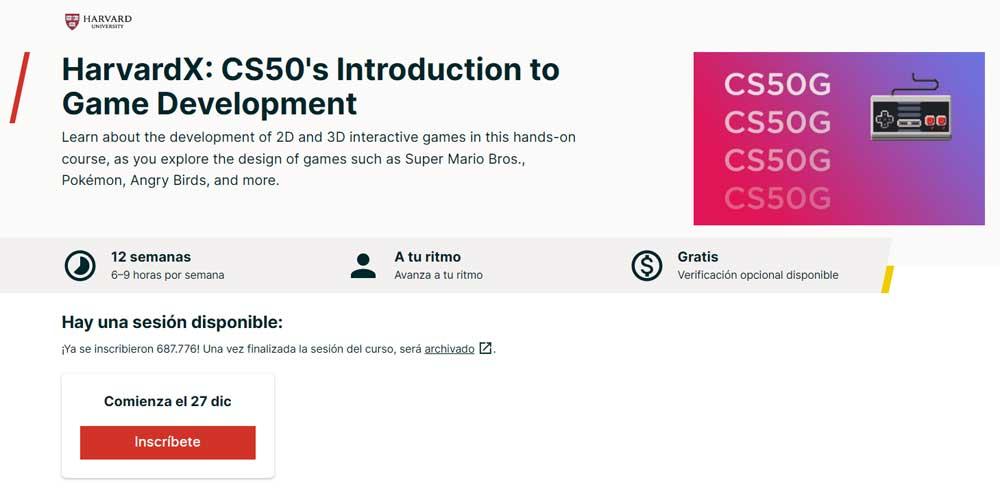Image resolution: width=1000 pixels, height=489 pixels.
Task: Click the external link icon after archivado
Action: coord(485,348)
